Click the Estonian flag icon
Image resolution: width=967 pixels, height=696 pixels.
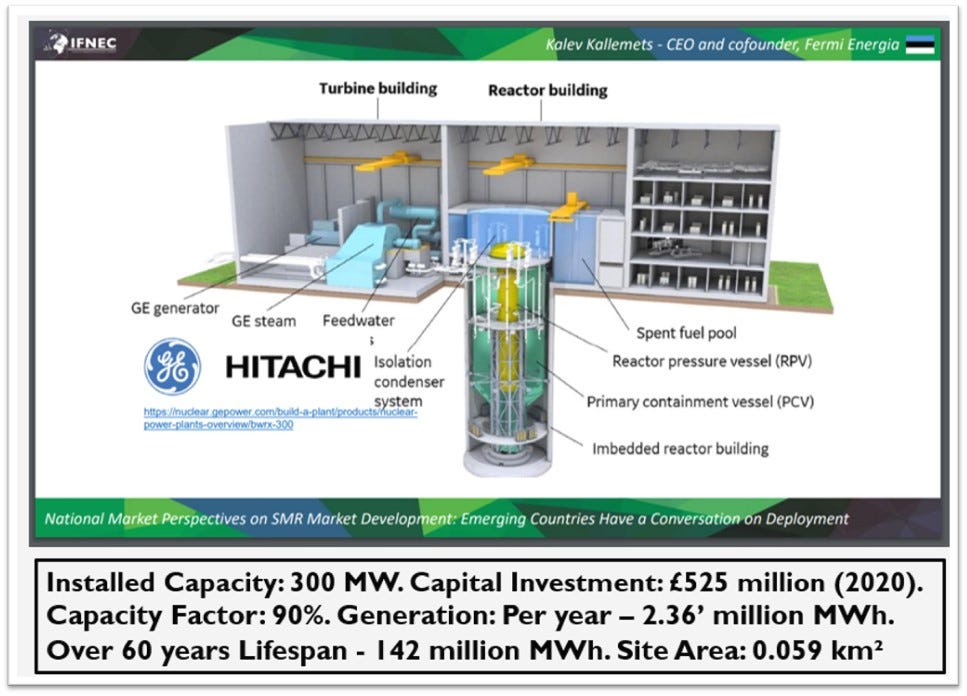point(920,44)
